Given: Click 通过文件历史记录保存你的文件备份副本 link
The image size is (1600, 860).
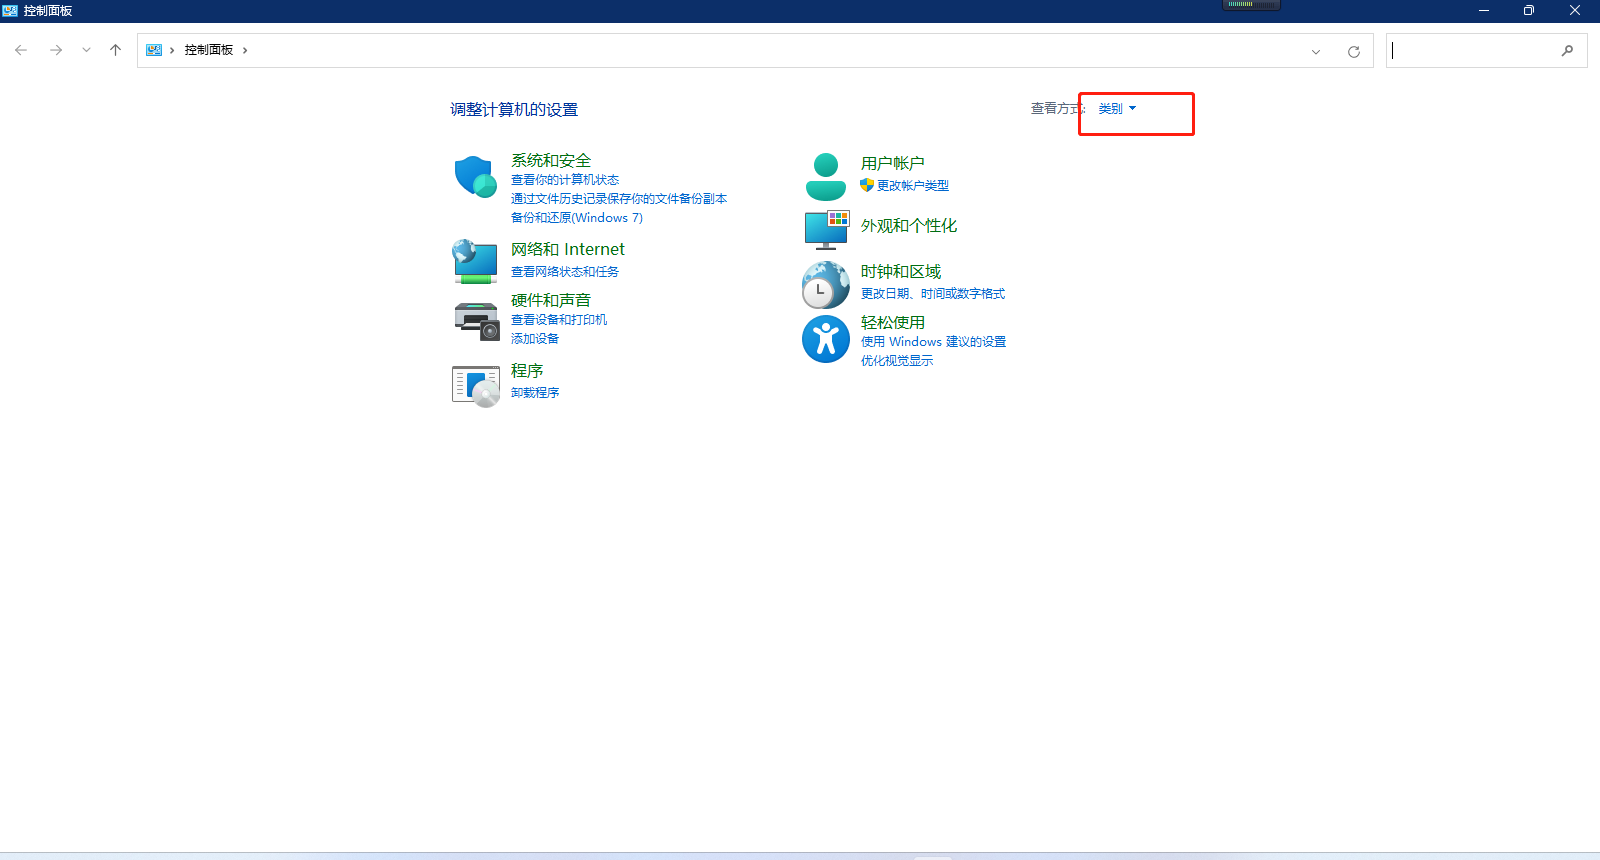Looking at the screenshot, I should (x=619, y=199).
